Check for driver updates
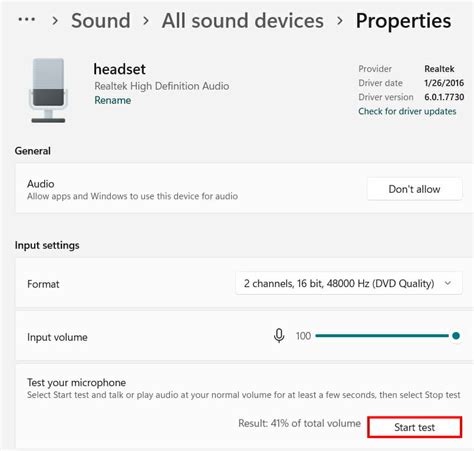This screenshot has width=474, height=451. [407, 111]
